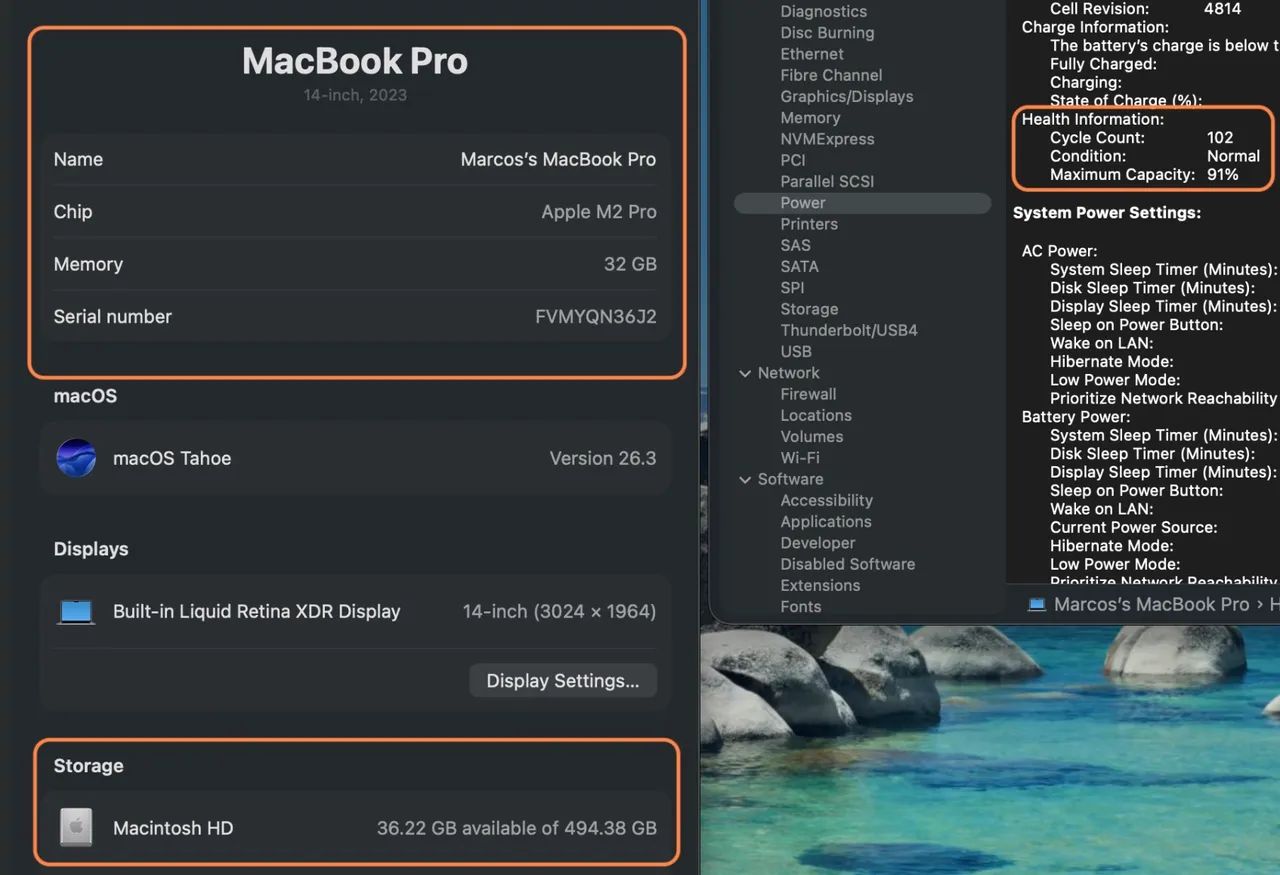Screen dimensions: 1280x875
Task: Collapse the Network section in System Information
Action: click(x=744, y=373)
